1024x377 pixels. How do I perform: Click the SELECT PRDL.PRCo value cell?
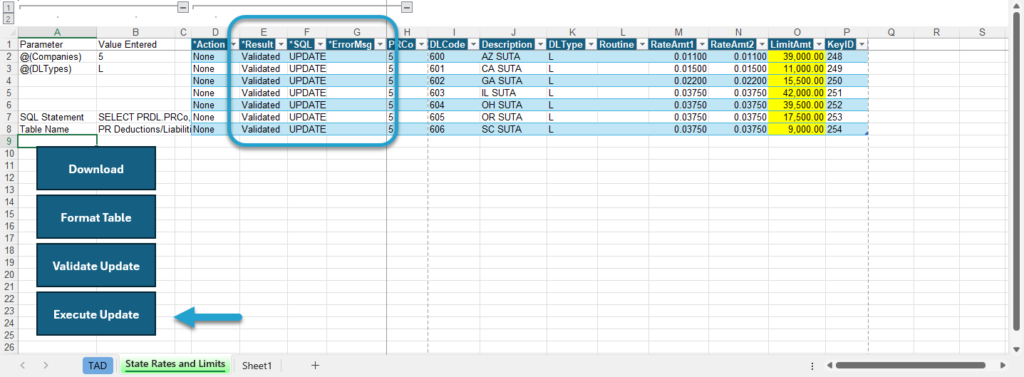[x=144, y=117]
